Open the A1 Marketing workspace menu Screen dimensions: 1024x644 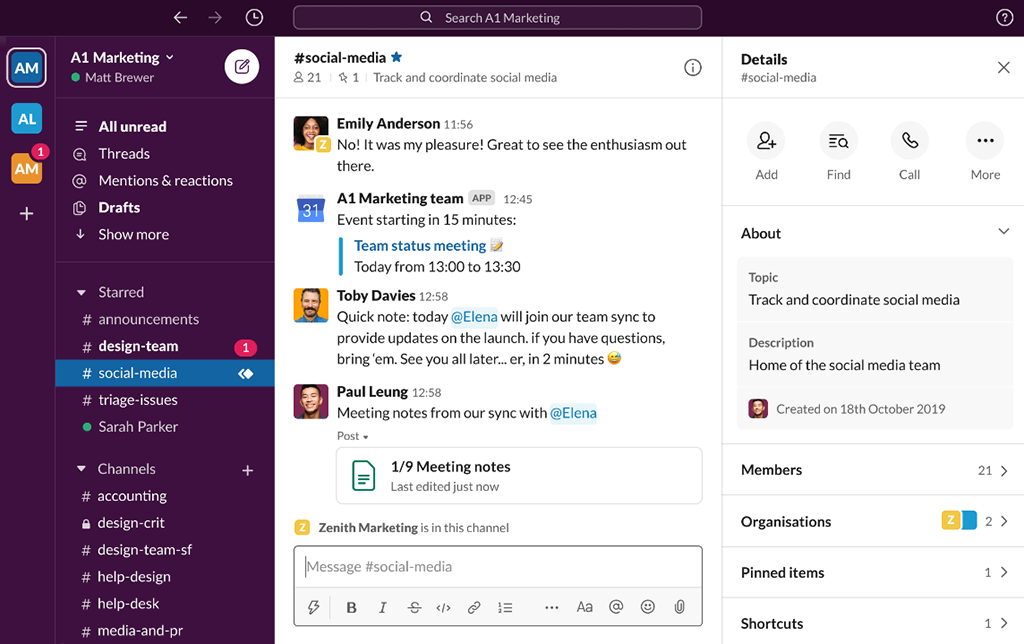pos(116,57)
